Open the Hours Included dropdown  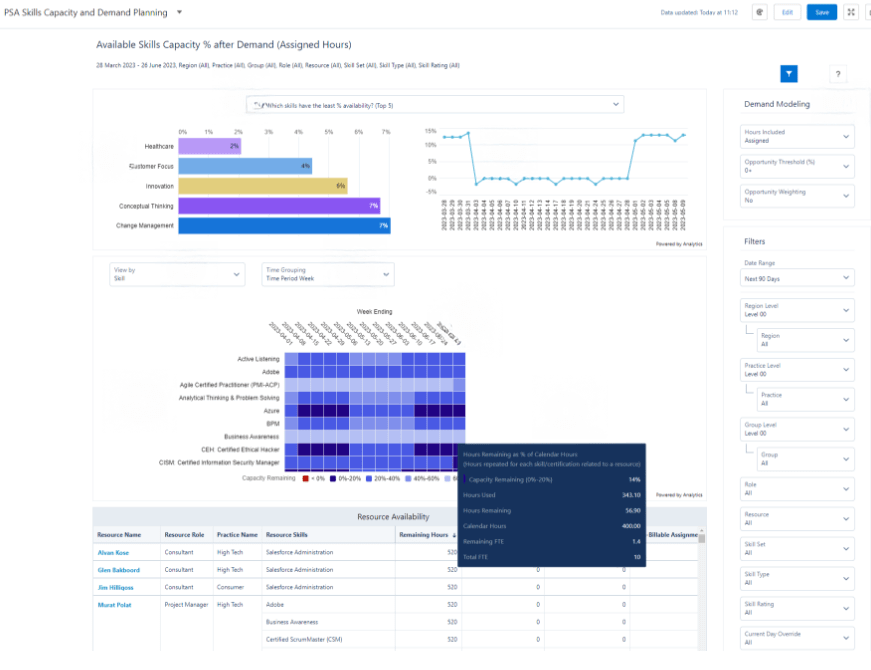tap(797, 137)
